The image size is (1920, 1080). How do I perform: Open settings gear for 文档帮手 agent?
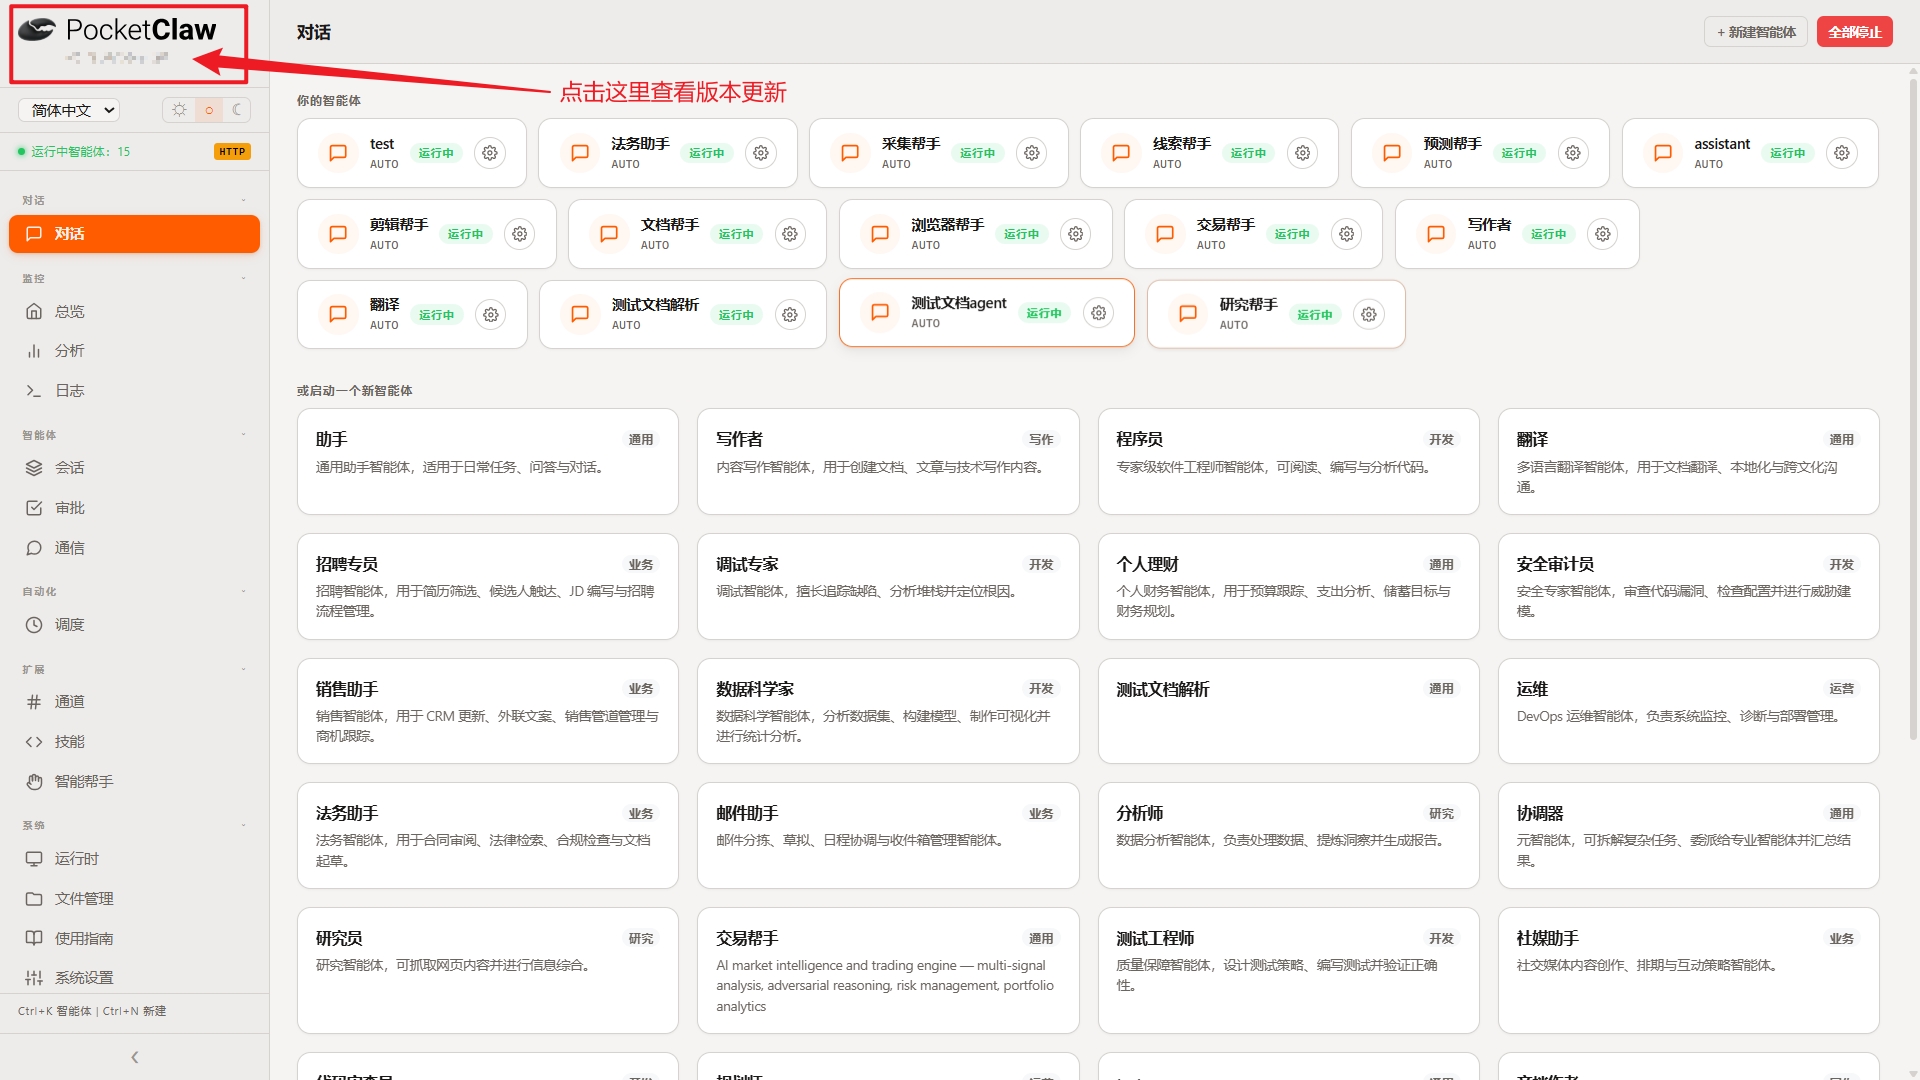click(790, 234)
